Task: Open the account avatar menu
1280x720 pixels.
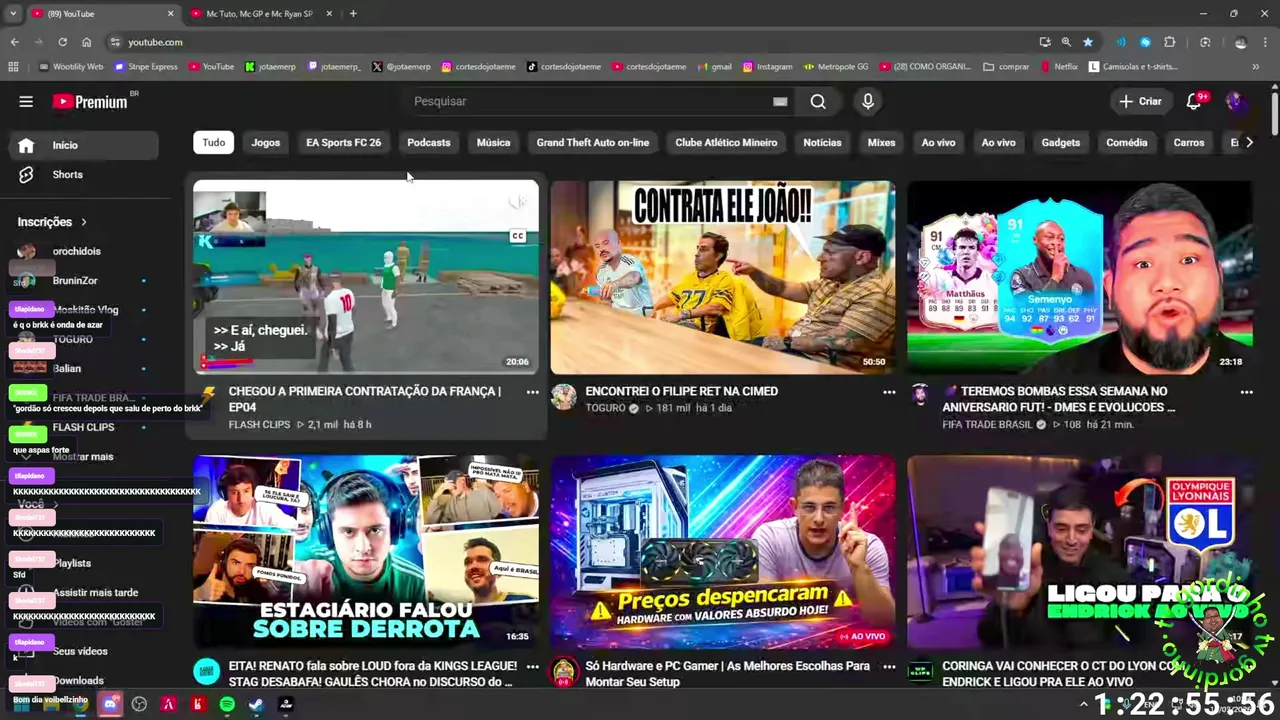Action: 1235,101
